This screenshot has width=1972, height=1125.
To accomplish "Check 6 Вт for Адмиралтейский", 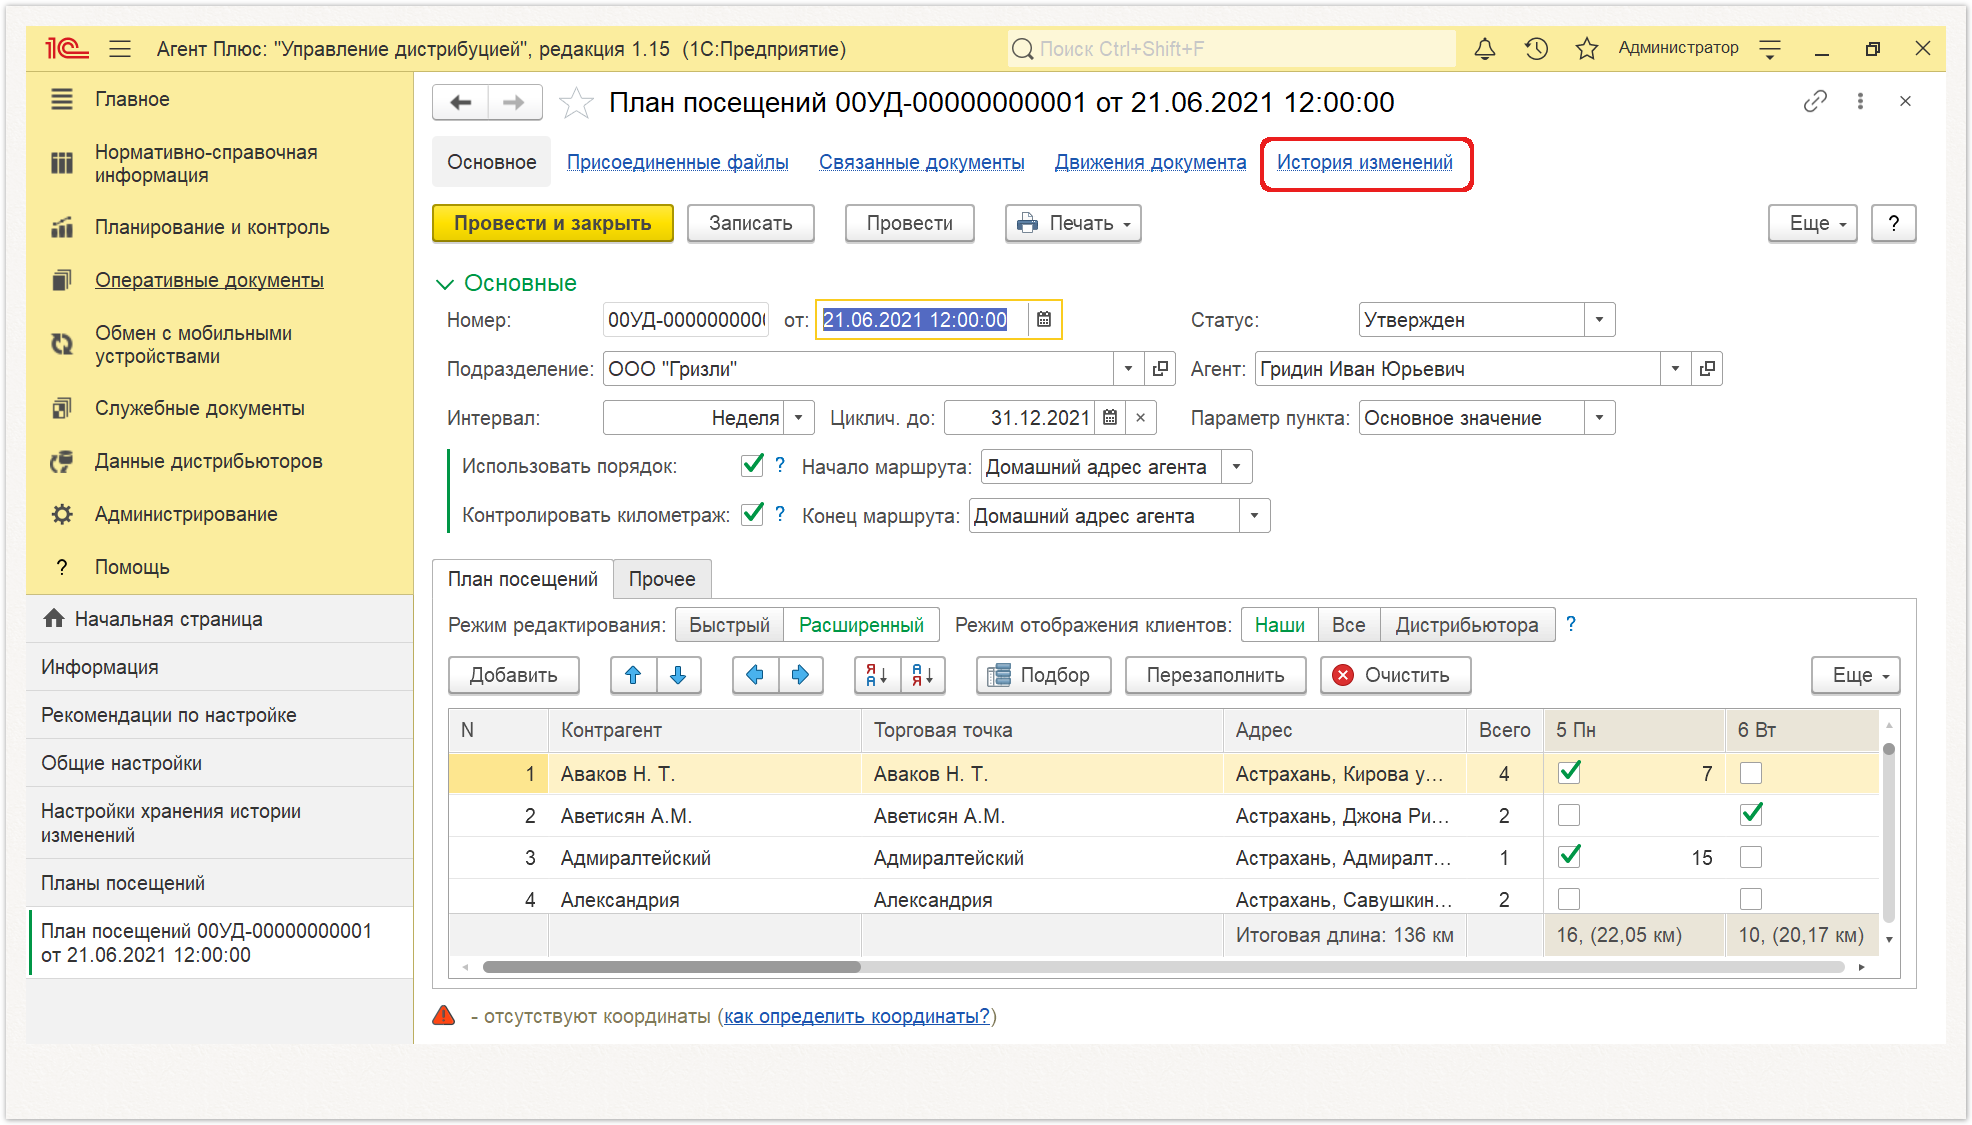I will [x=1751, y=857].
